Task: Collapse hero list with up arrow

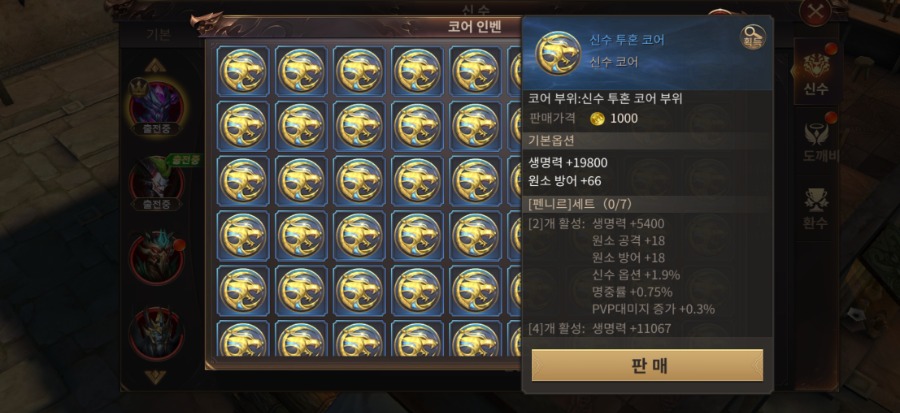Action: click(156, 65)
